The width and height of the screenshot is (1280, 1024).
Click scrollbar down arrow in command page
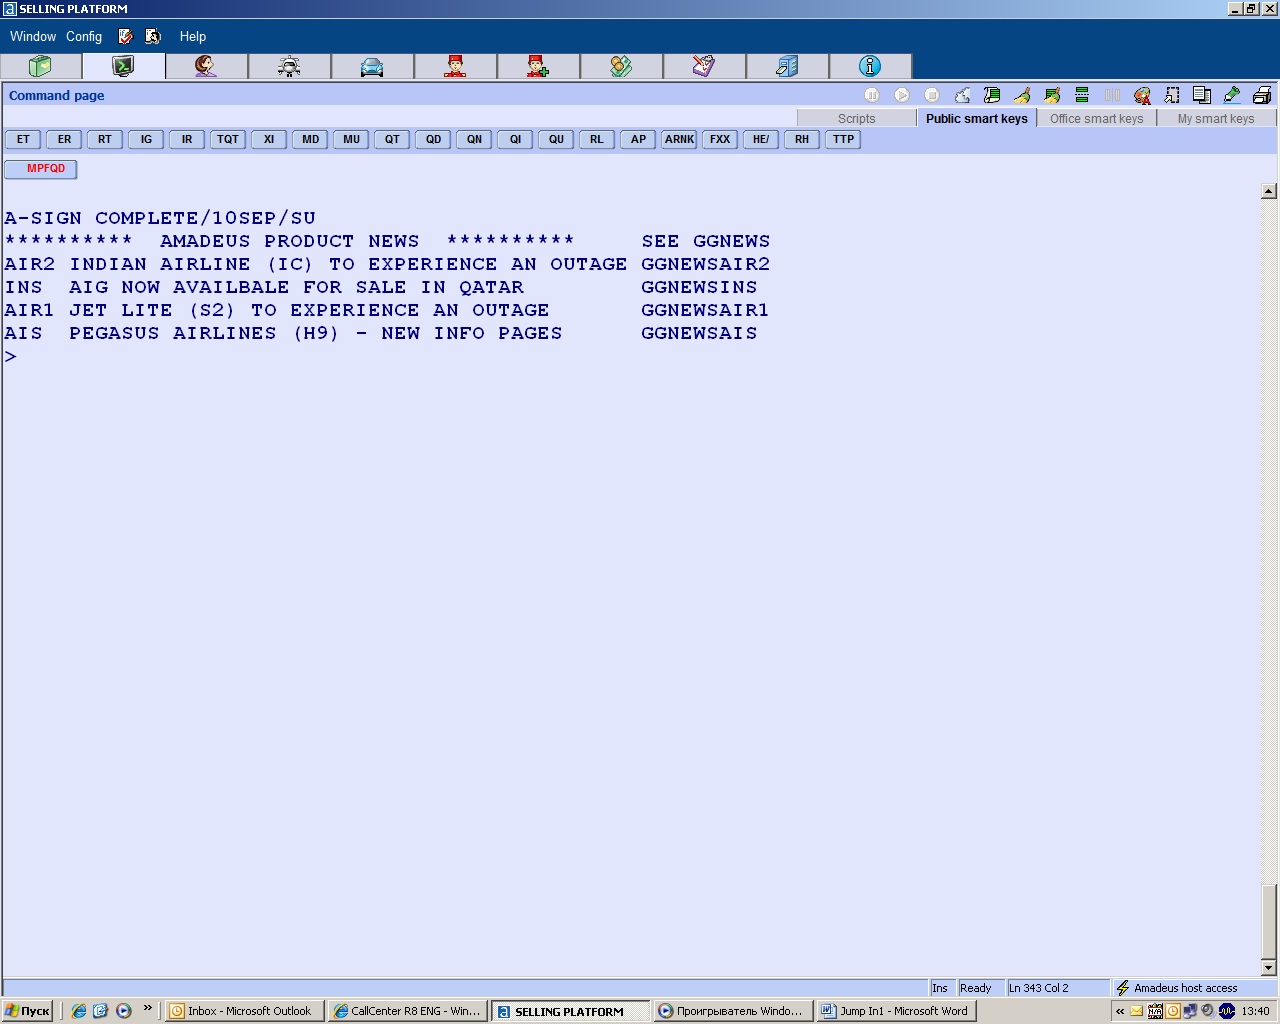(x=1269, y=968)
